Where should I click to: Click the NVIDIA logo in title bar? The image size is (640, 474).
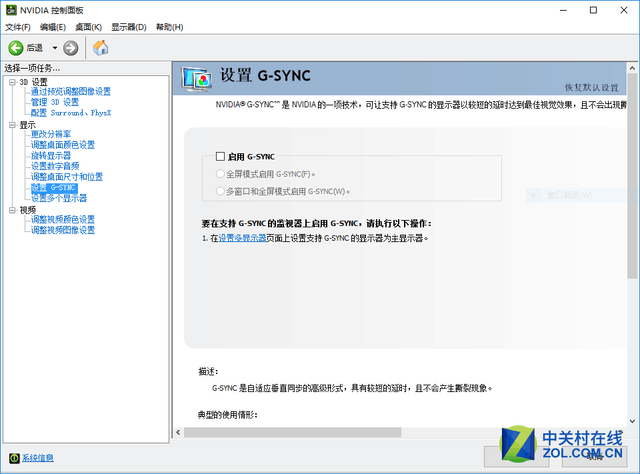[x=11, y=10]
